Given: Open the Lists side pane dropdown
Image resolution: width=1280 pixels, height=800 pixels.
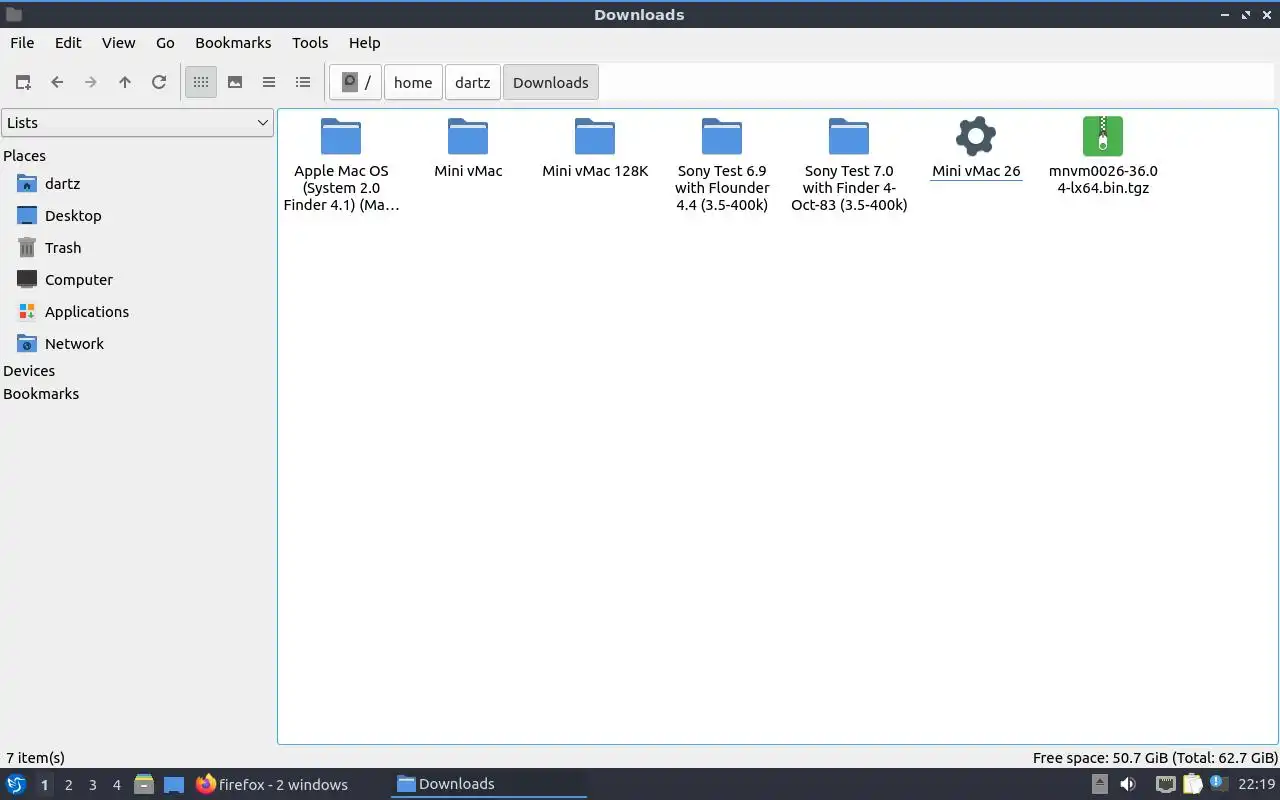Looking at the screenshot, I should (x=137, y=123).
